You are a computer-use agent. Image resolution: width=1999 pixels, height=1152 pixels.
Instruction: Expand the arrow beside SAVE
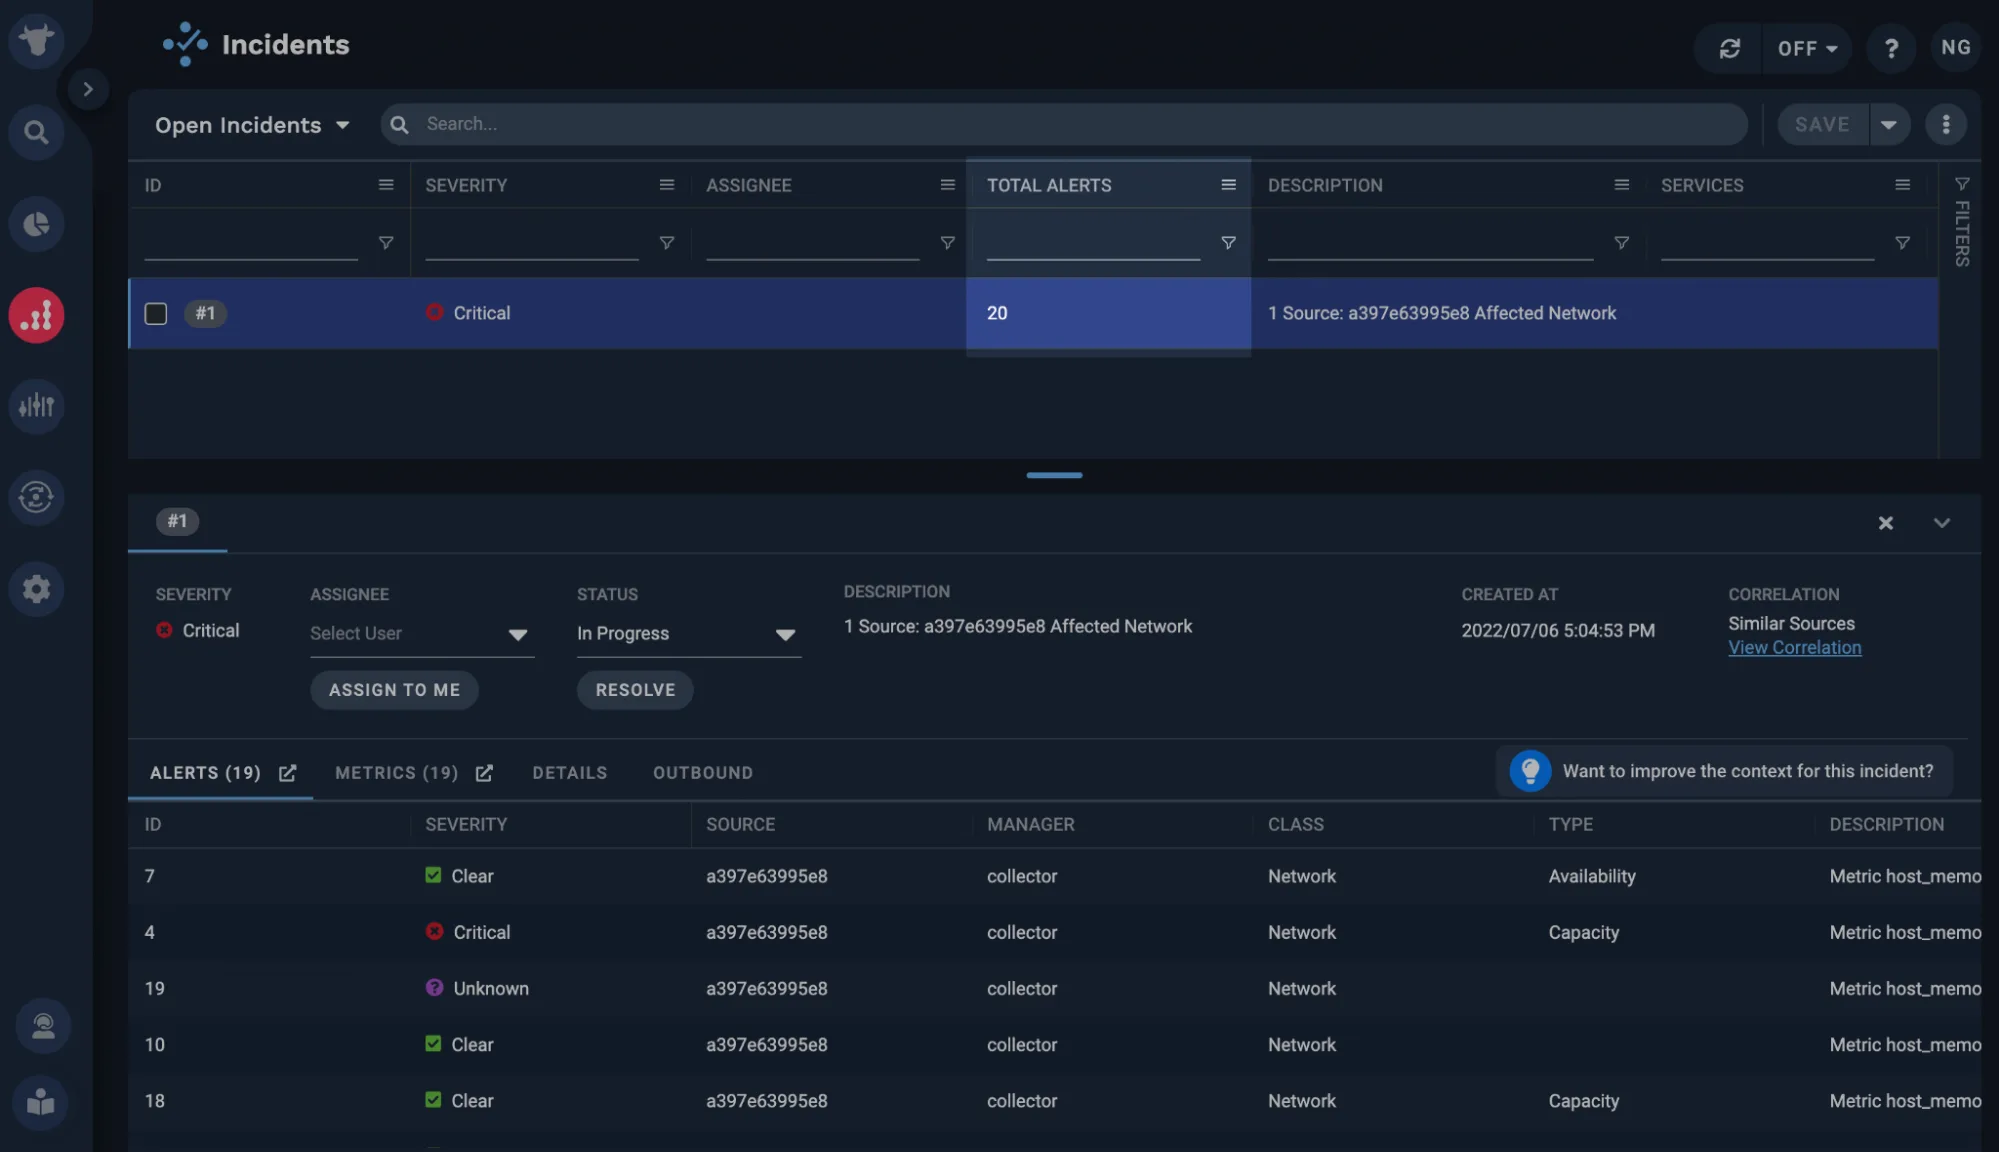click(x=1889, y=125)
